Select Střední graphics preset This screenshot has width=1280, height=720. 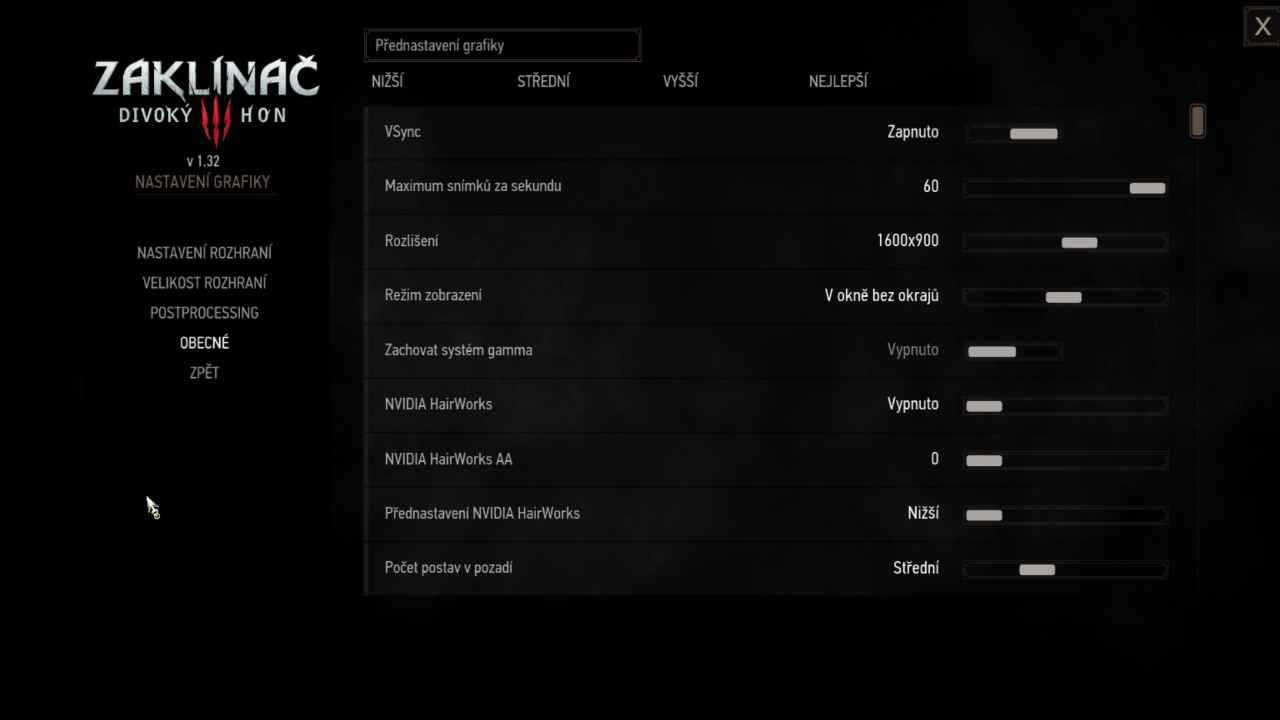(x=543, y=82)
